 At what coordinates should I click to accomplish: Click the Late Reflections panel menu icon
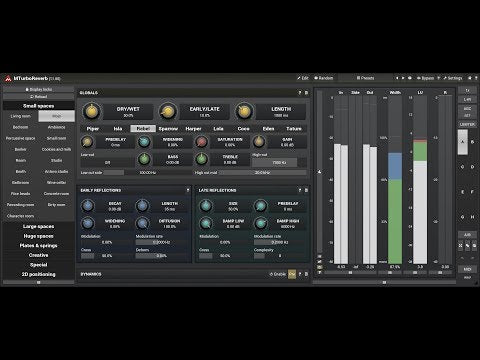[306, 190]
